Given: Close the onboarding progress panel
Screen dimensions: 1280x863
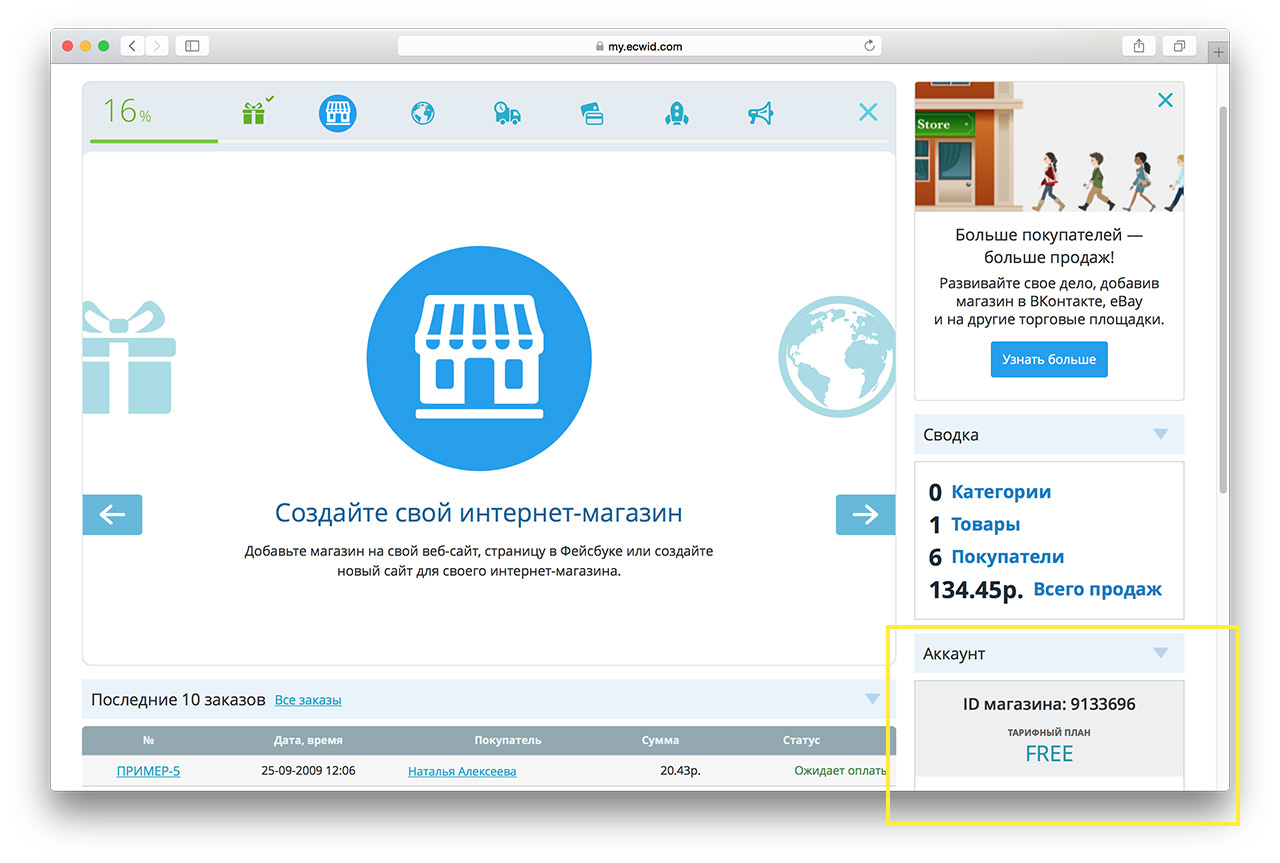Looking at the screenshot, I should click(x=868, y=112).
